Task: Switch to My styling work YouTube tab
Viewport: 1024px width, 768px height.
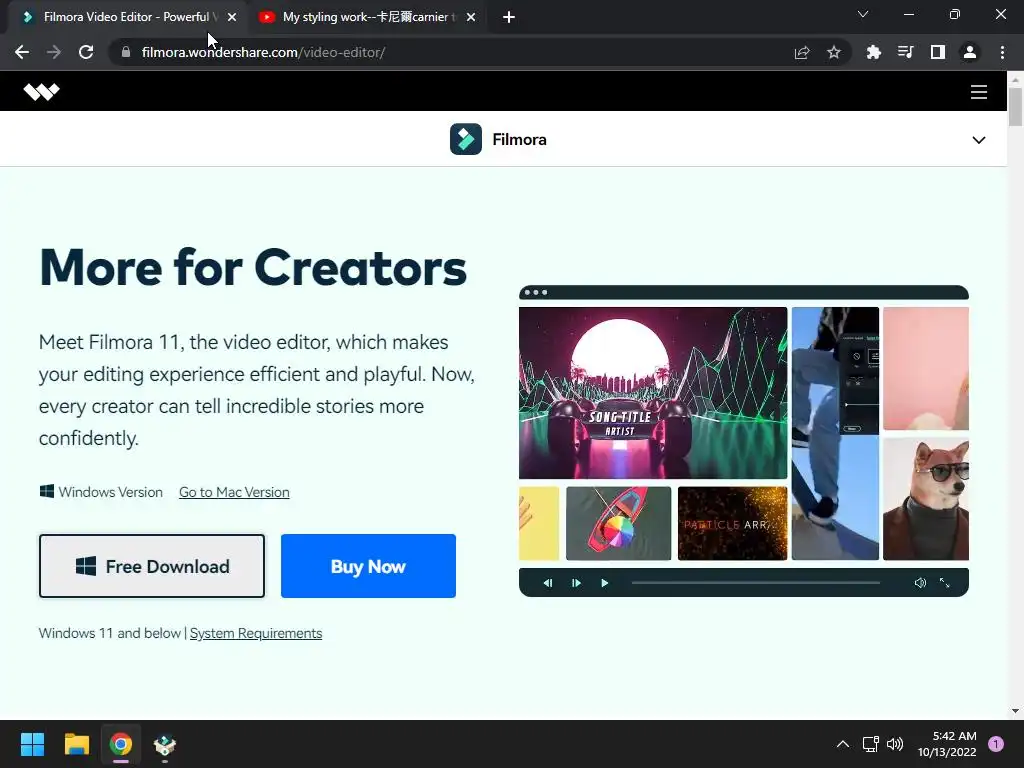Action: point(370,17)
